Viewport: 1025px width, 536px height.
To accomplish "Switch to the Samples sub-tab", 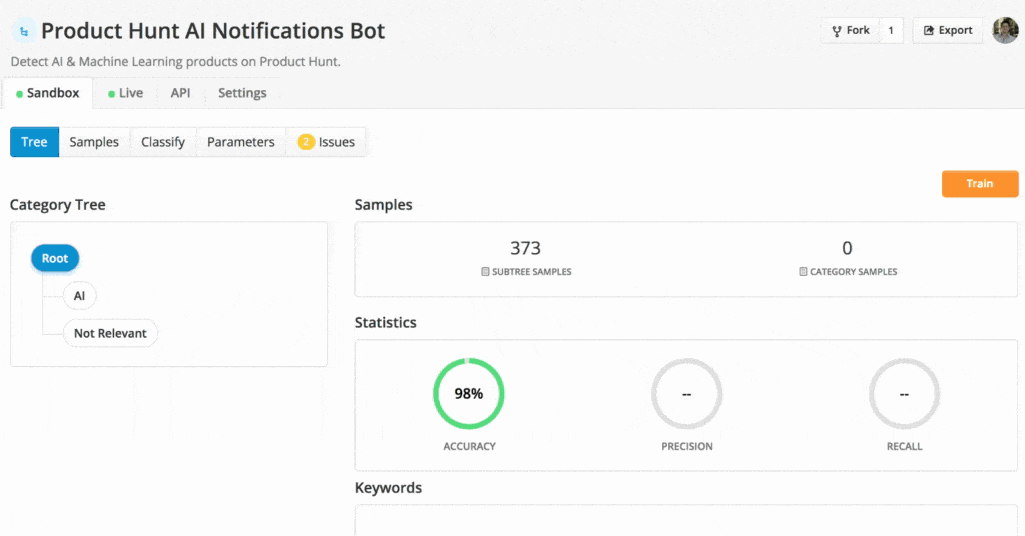I will tap(94, 142).
